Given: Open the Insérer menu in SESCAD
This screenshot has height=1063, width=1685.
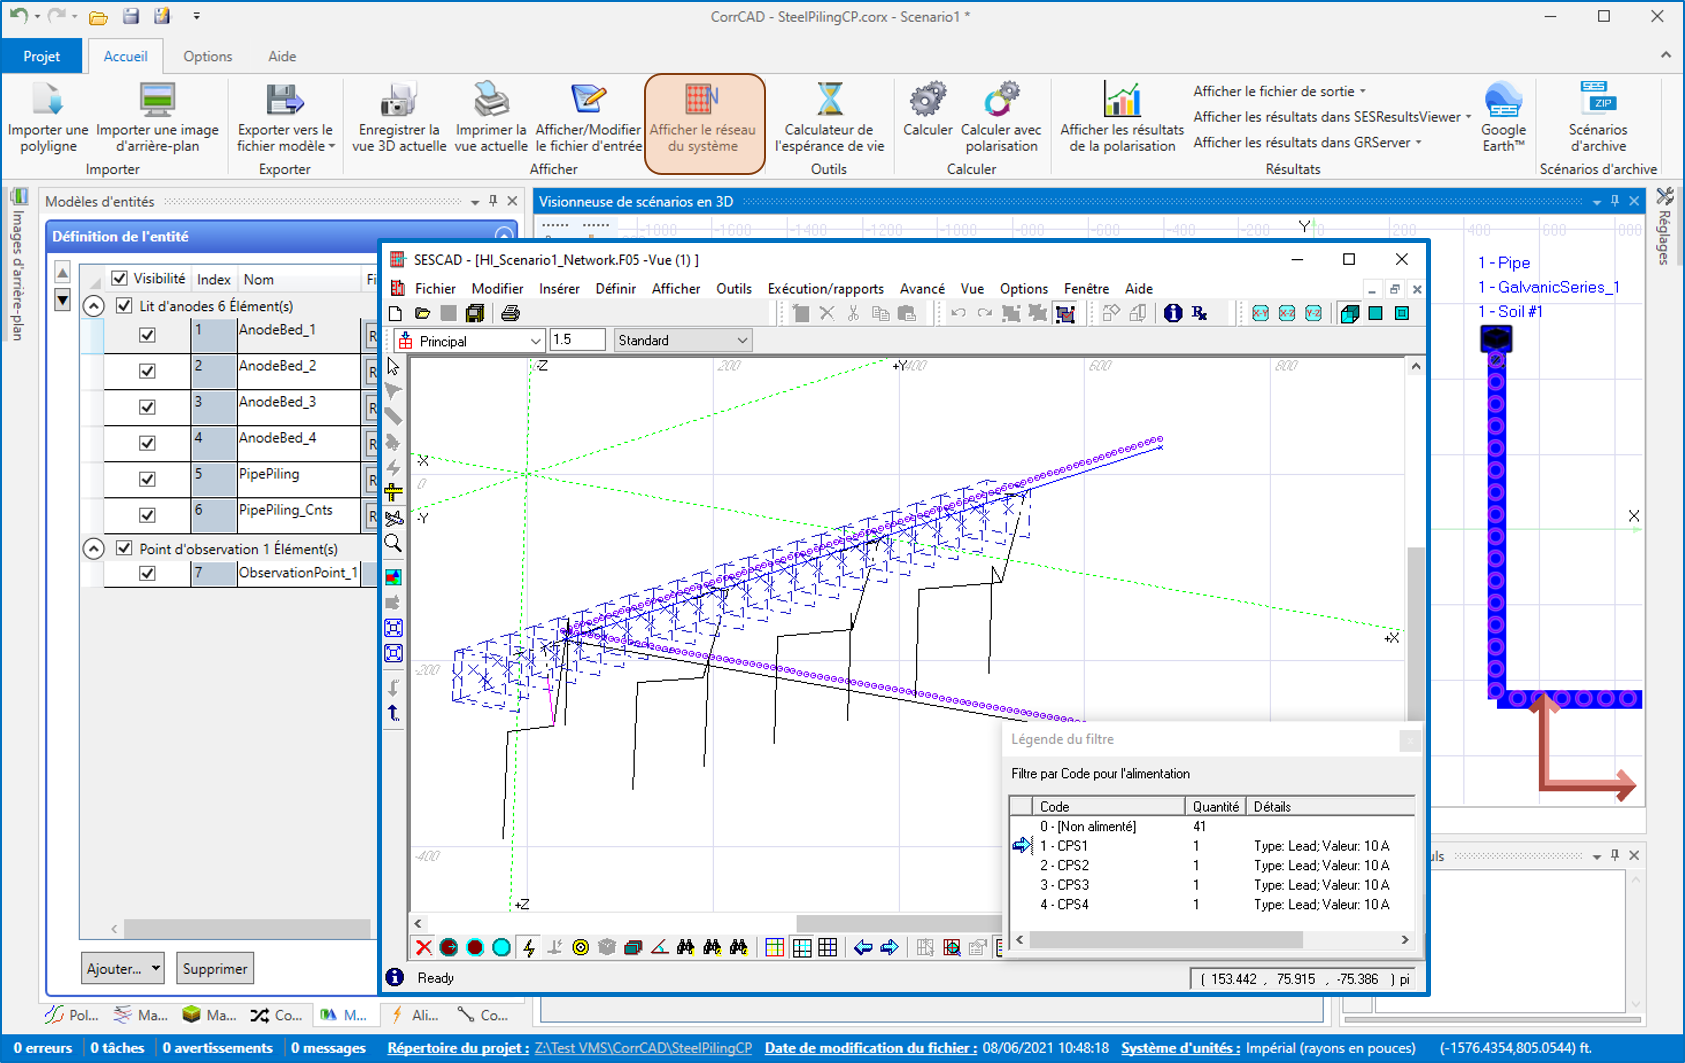Looking at the screenshot, I should 558,289.
